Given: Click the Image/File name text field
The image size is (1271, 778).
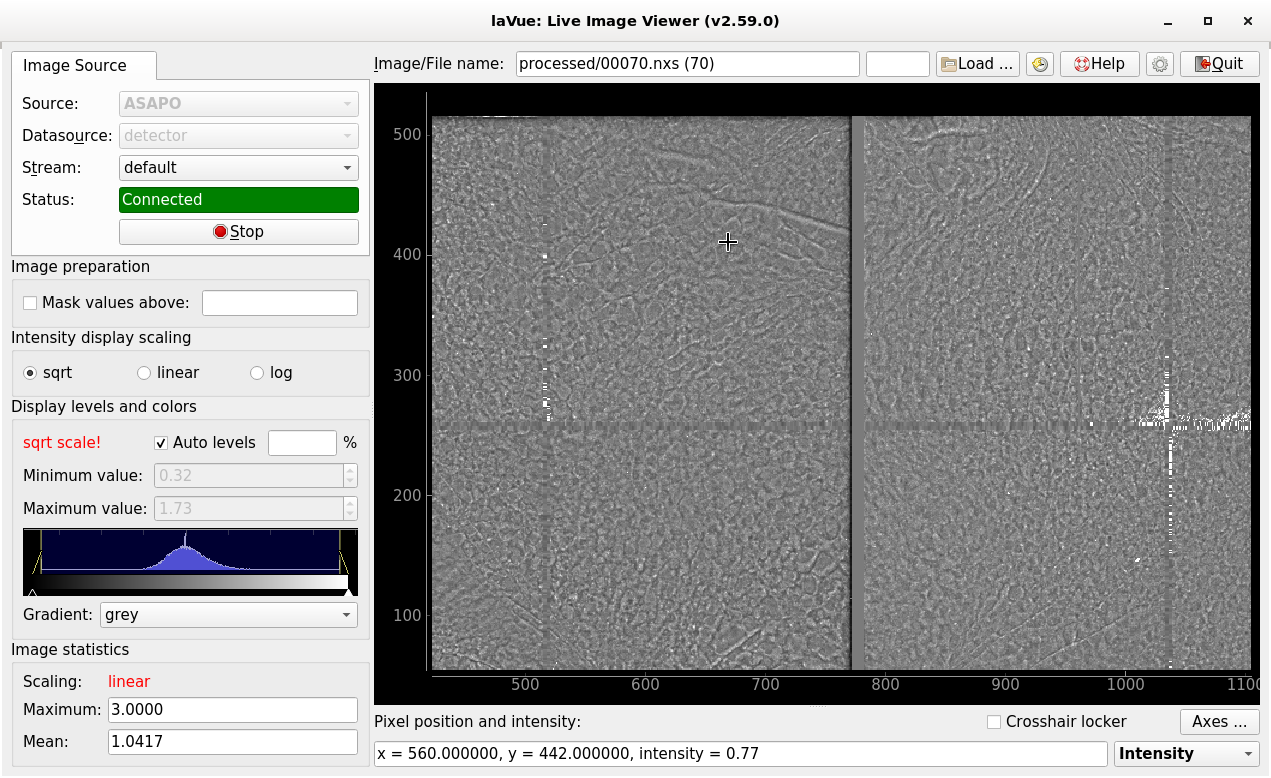Looking at the screenshot, I should 687,64.
